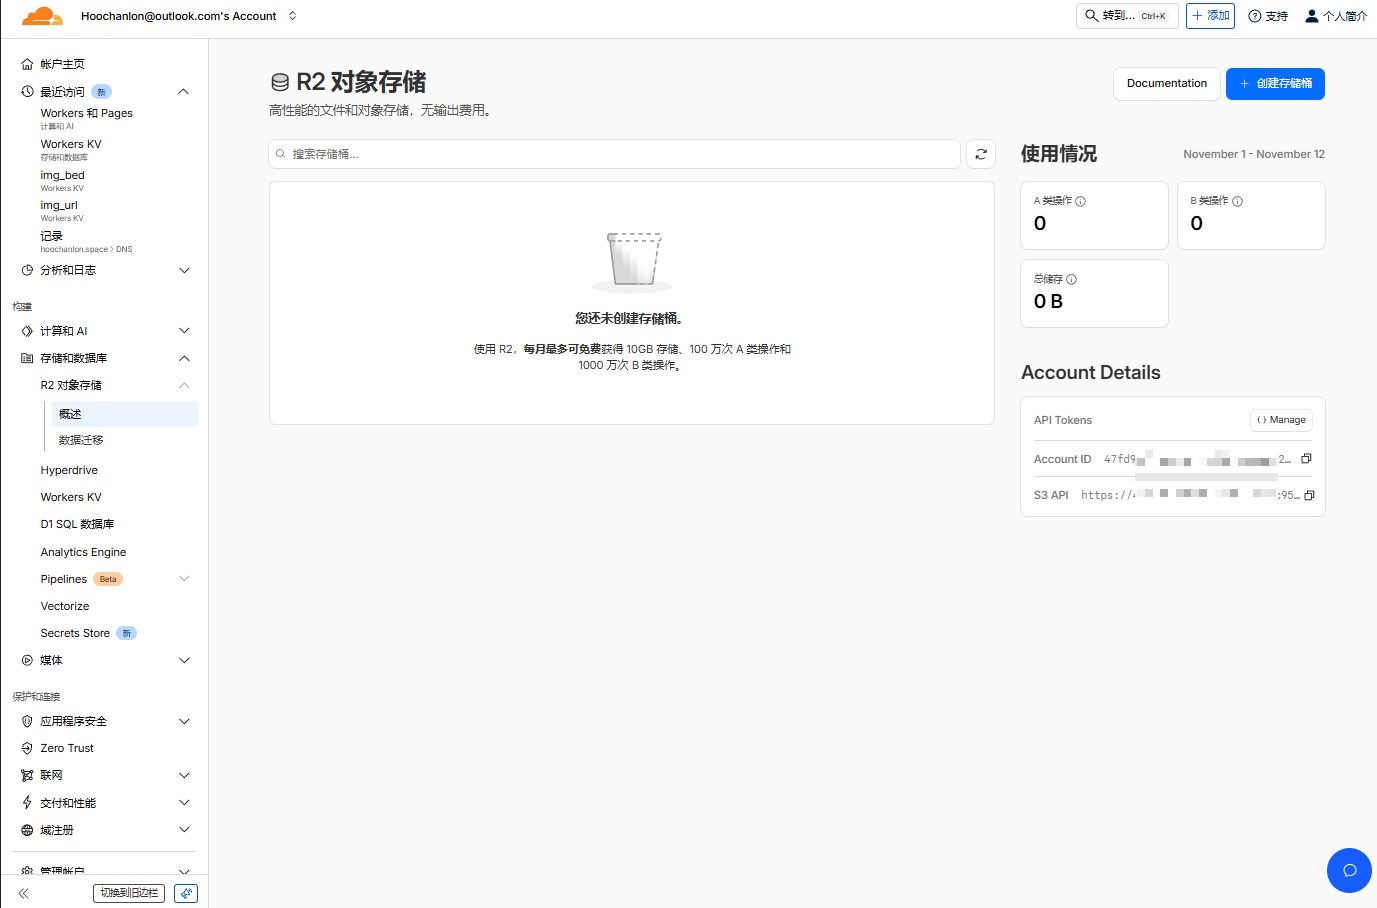Open 个人简介 profile menu
The height and width of the screenshot is (908, 1377).
[1336, 16]
